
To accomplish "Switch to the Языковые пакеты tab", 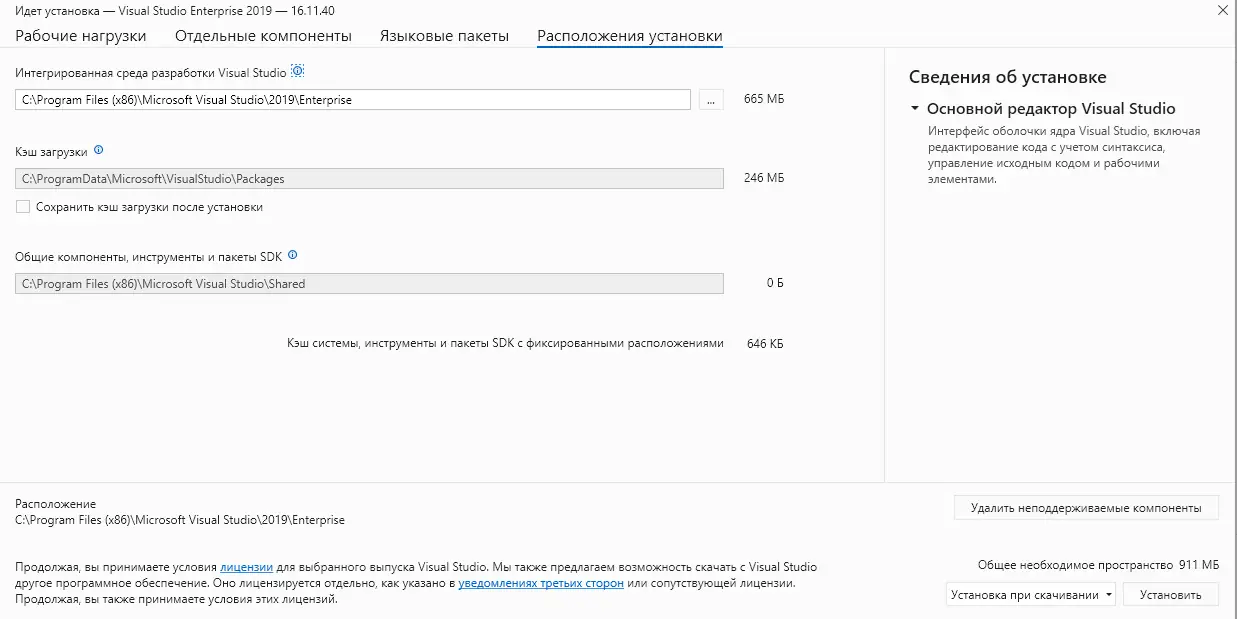I will (x=442, y=34).
